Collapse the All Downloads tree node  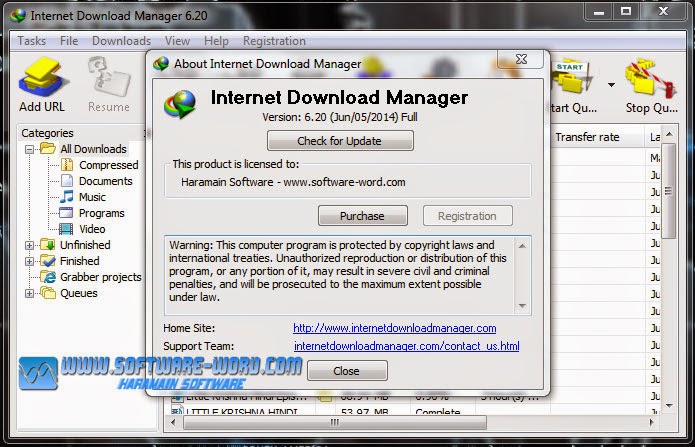click(x=29, y=149)
